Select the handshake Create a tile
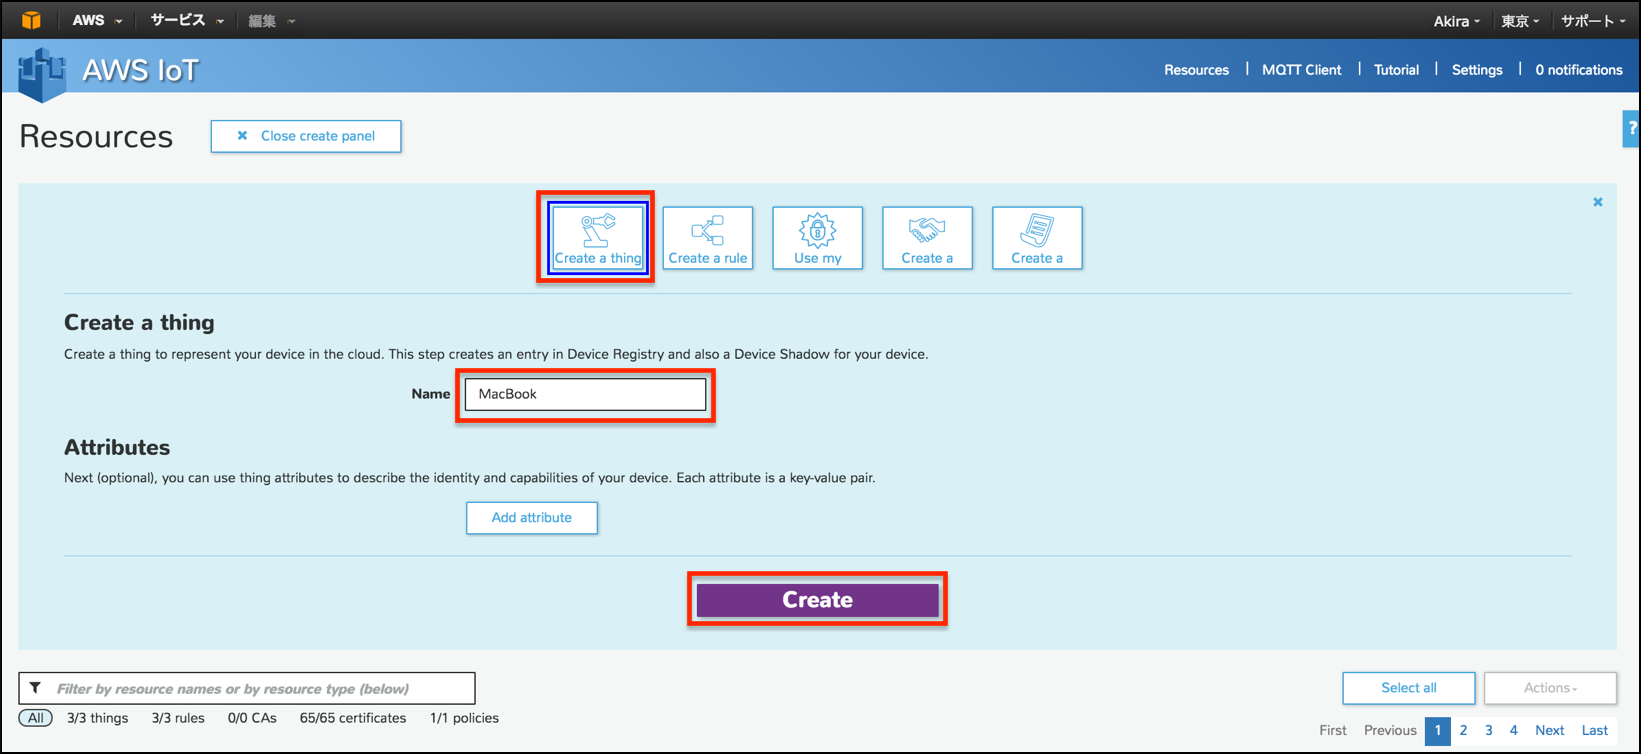The height and width of the screenshot is (754, 1641). (x=927, y=238)
